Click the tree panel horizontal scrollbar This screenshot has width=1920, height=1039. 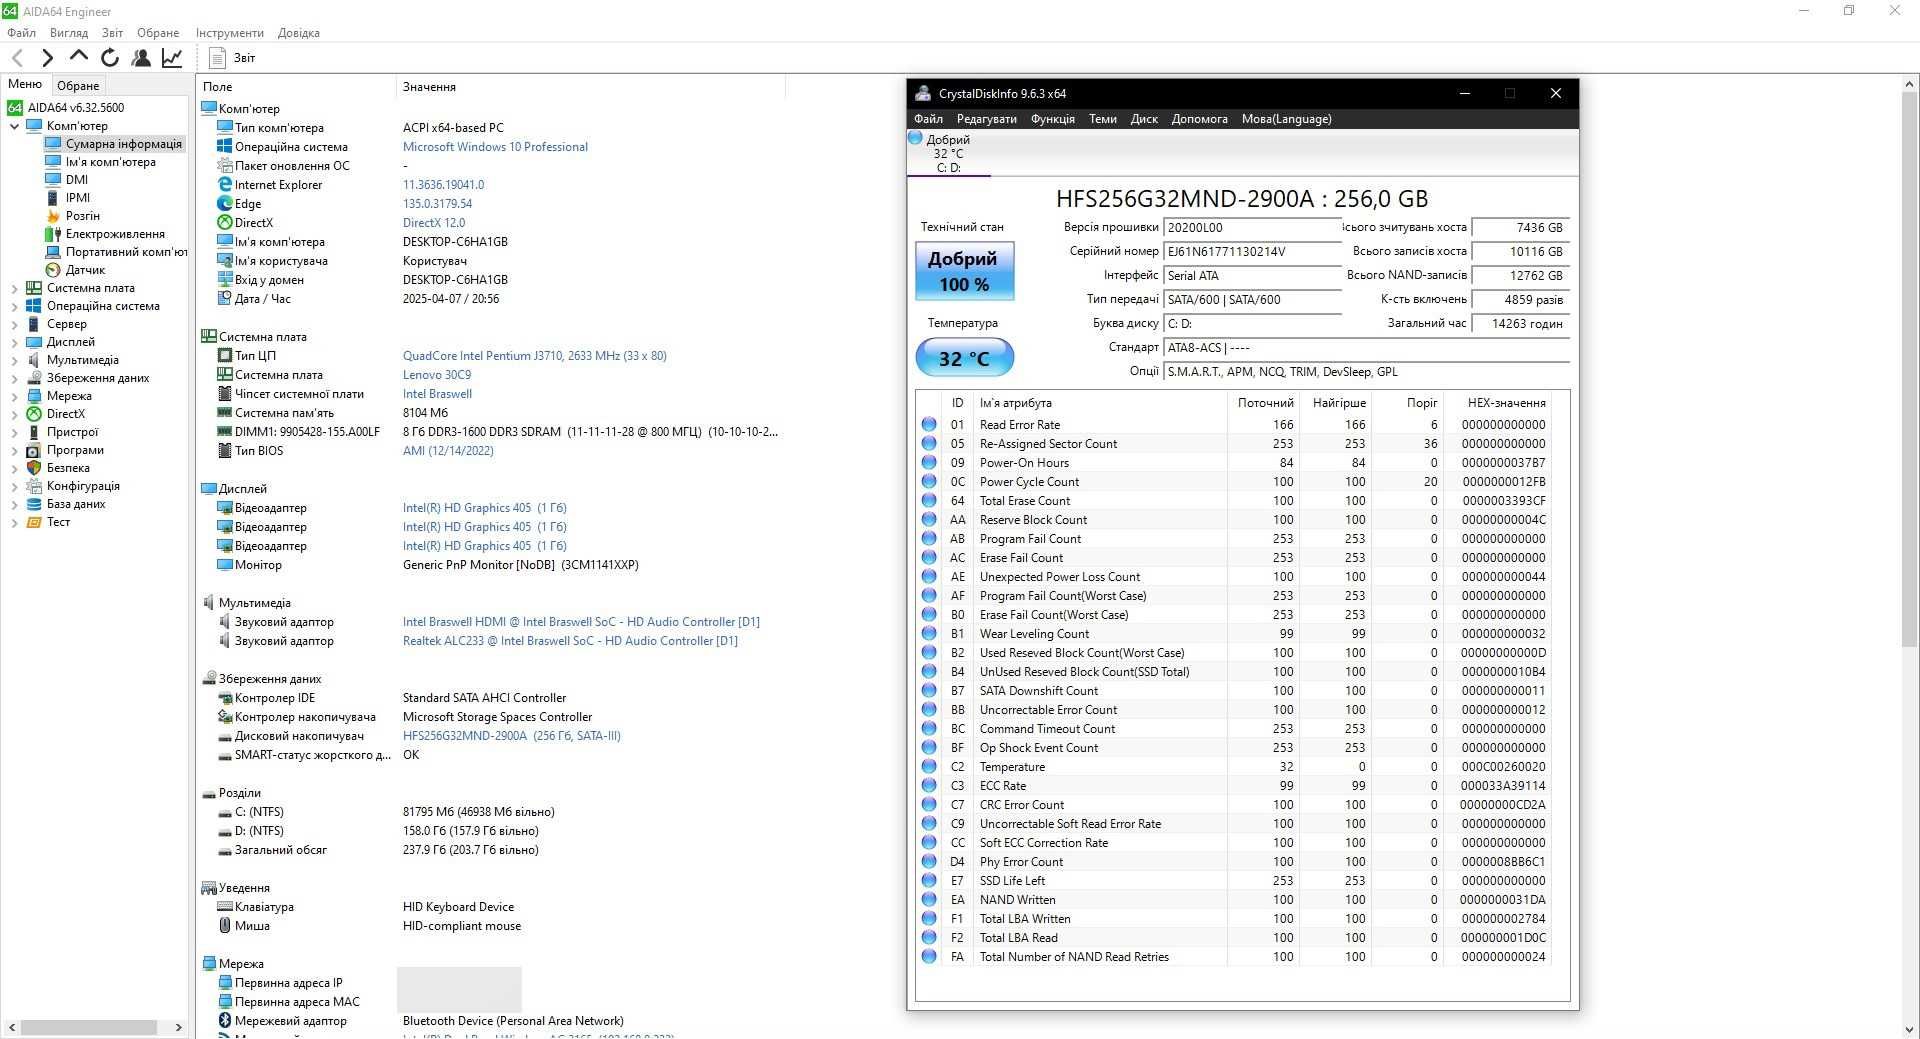[x=95, y=1027]
